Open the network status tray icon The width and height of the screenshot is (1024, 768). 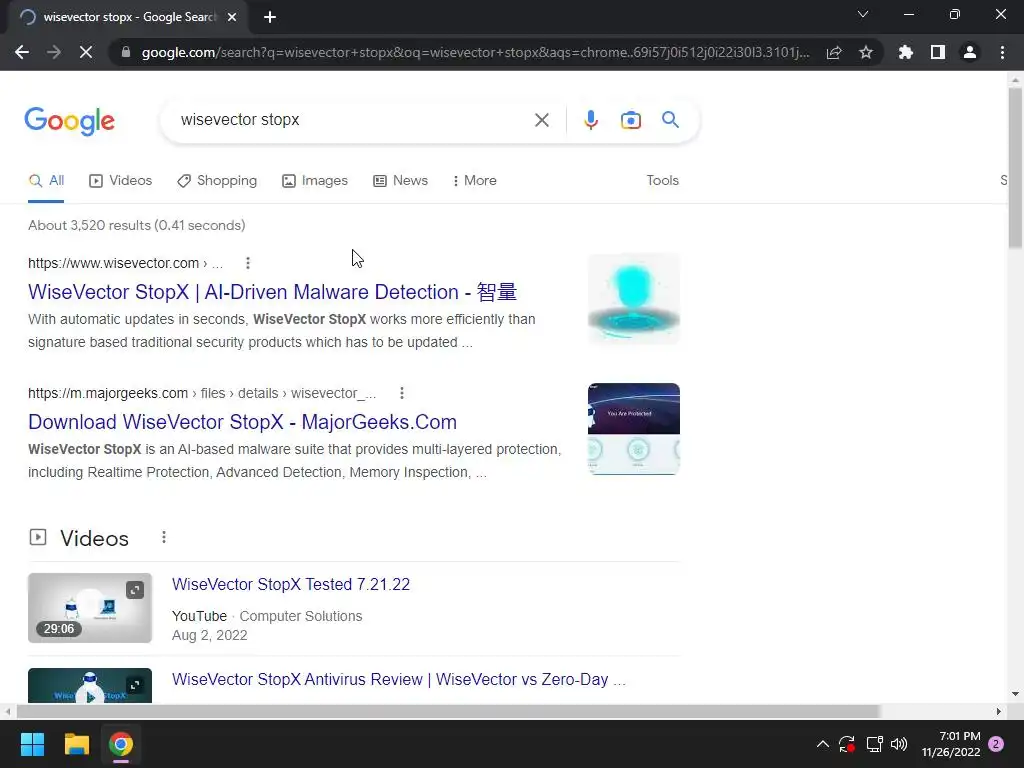[x=874, y=744]
